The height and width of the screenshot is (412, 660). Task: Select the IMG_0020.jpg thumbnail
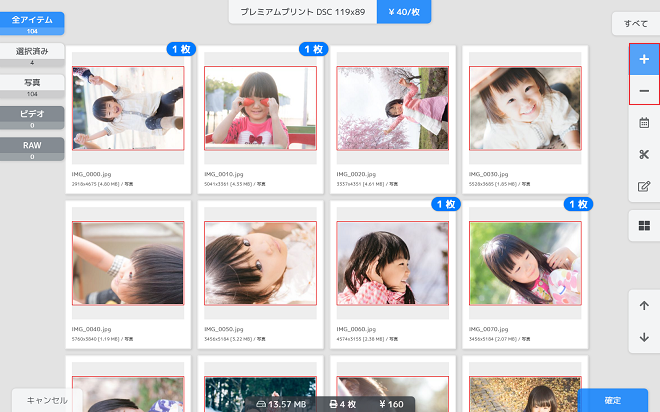coord(392,108)
